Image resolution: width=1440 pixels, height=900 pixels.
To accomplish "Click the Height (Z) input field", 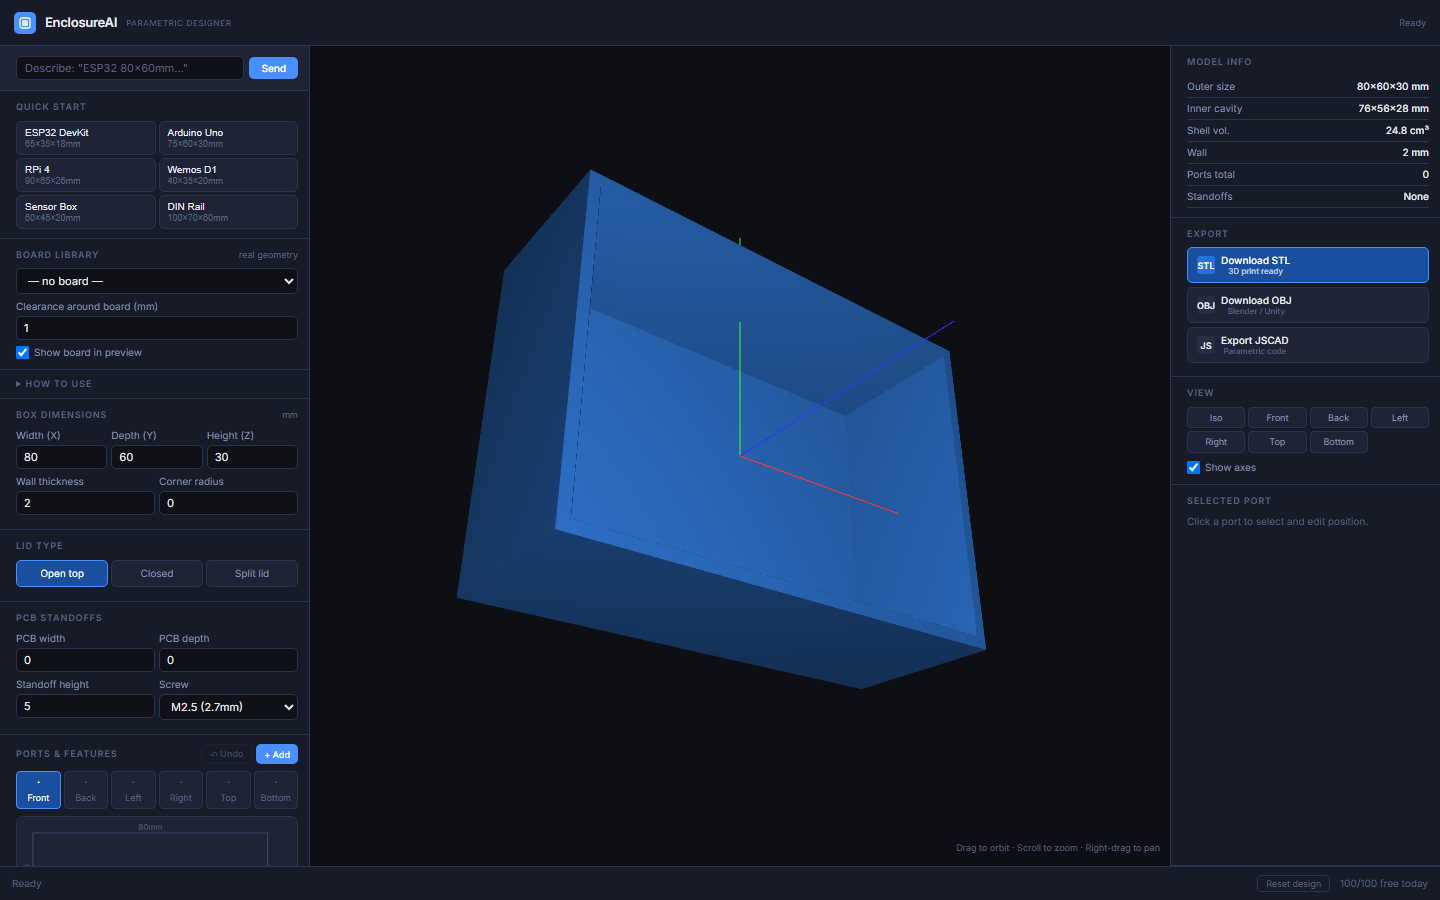I will click(252, 457).
